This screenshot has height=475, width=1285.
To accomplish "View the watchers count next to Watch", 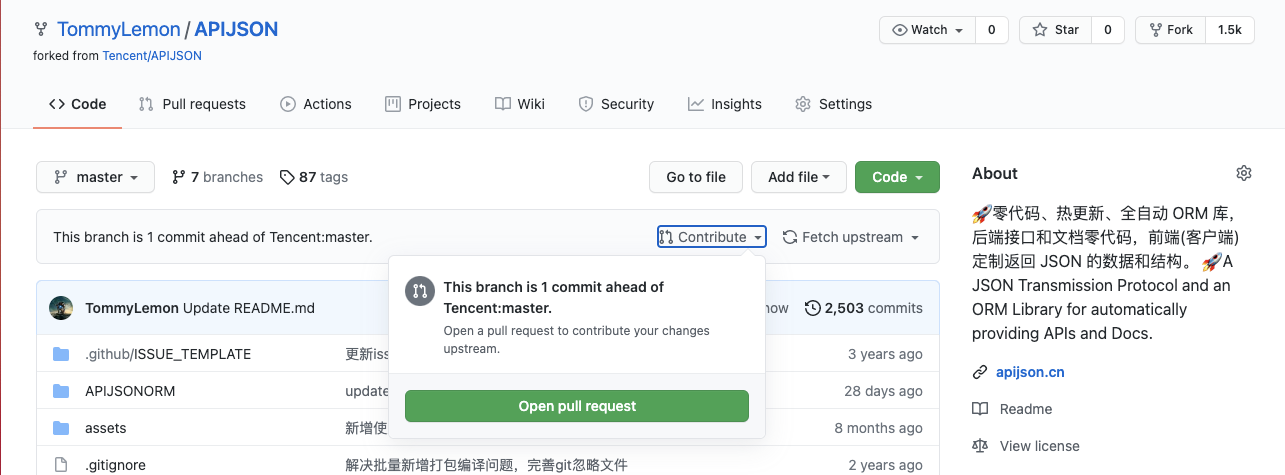I will click(x=991, y=30).
